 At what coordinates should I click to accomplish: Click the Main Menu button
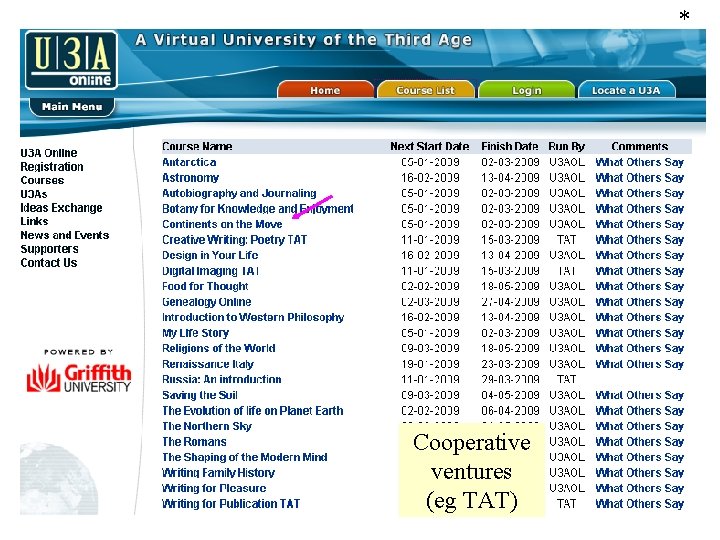pyautogui.click(x=72, y=107)
